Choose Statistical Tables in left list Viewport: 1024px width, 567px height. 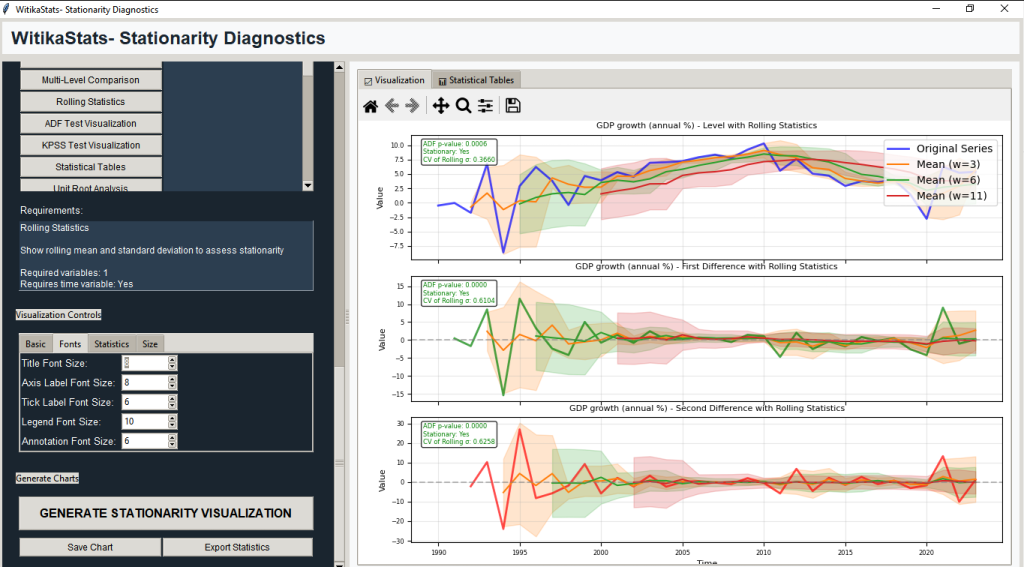91,167
